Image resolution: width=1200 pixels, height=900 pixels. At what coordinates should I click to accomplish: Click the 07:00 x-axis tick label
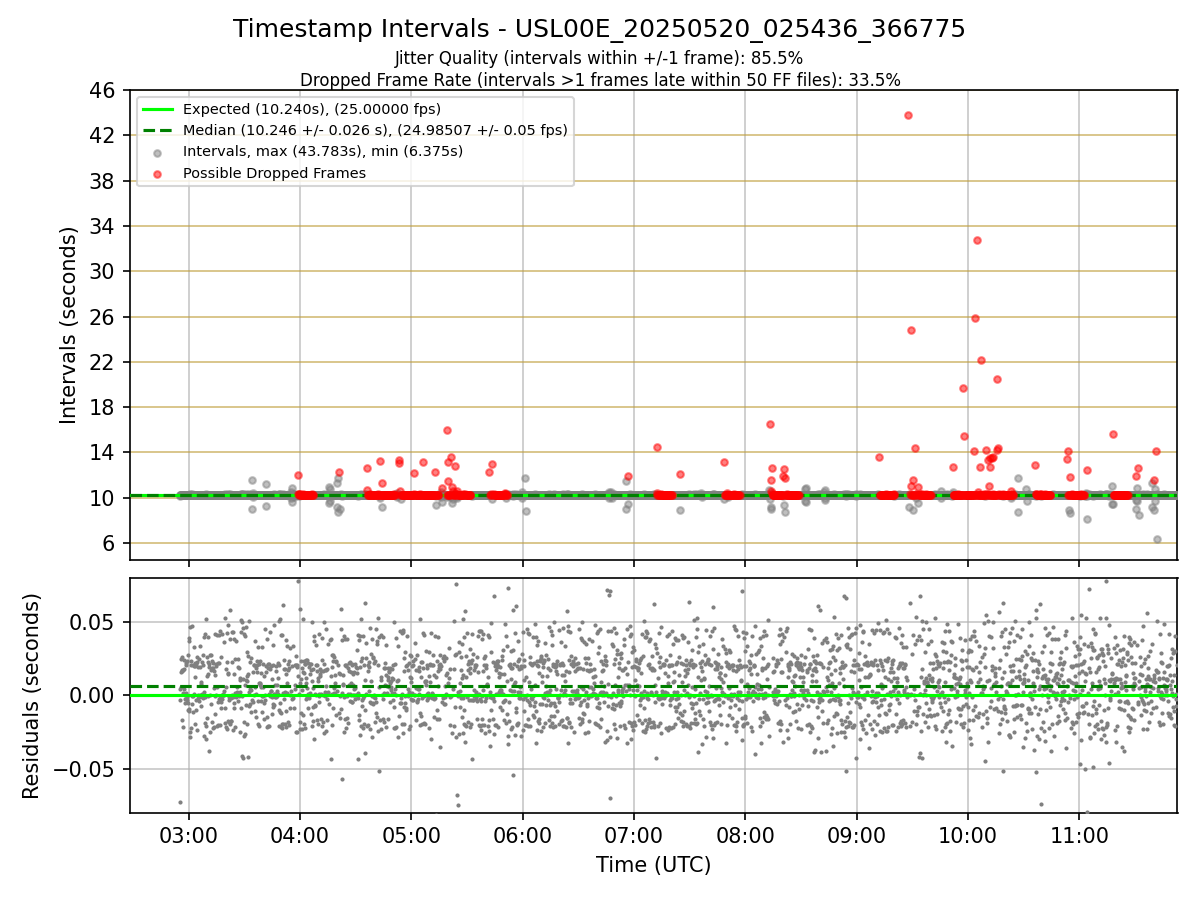point(634,834)
